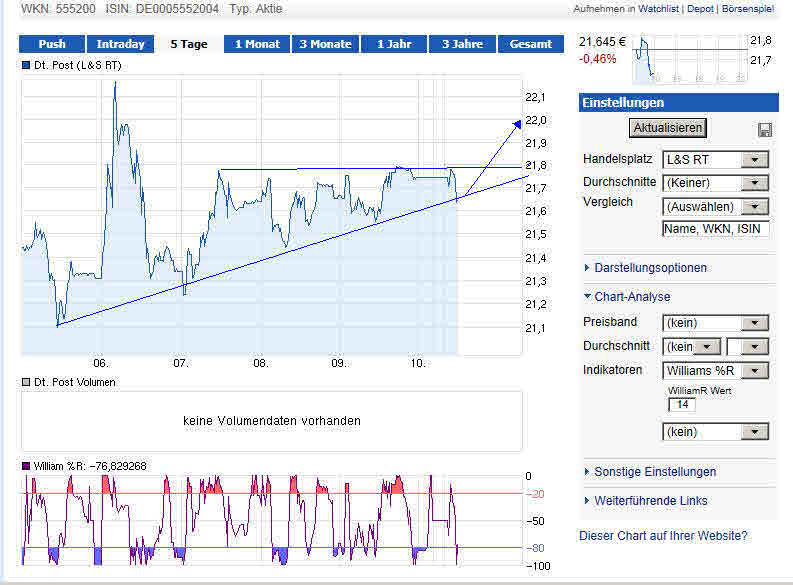The image size is (793, 585).
Task: Open the Durchschnitt (kein) type dropdown
Action: pyautogui.click(x=691, y=347)
